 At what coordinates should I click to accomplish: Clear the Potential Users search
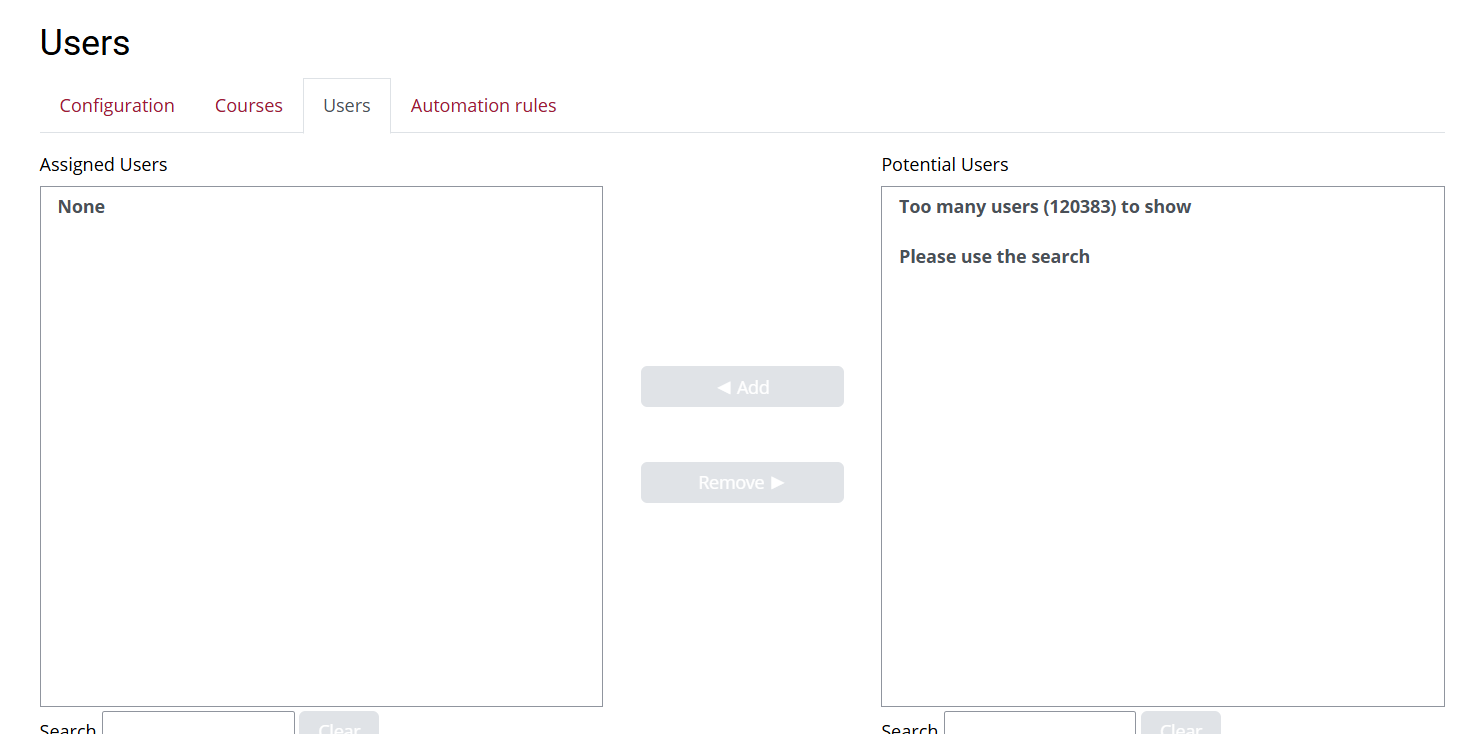[x=1181, y=726]
